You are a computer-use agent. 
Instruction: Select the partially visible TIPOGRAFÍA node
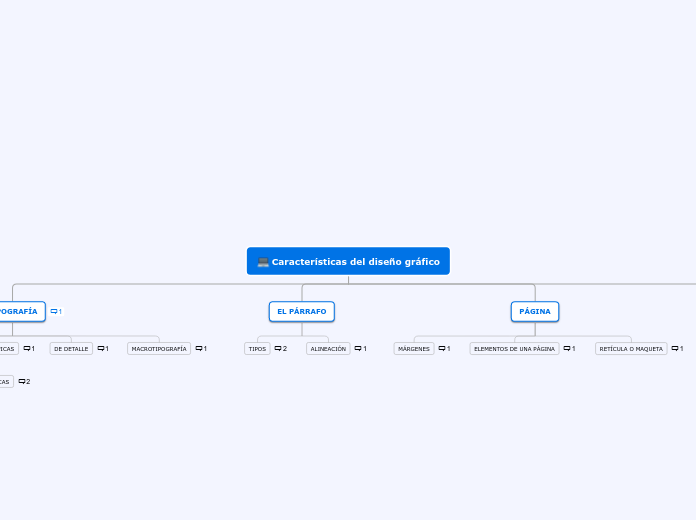[20, 311]
